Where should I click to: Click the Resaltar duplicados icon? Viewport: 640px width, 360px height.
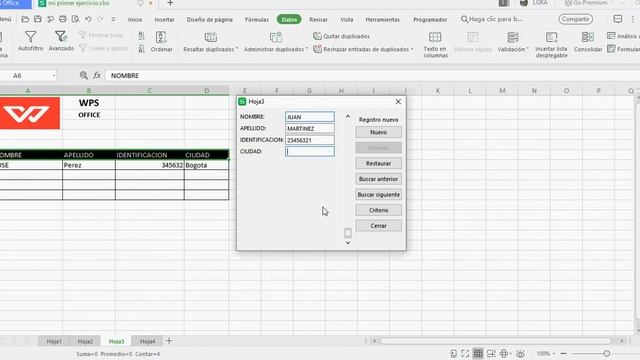(x=211, y=38)
